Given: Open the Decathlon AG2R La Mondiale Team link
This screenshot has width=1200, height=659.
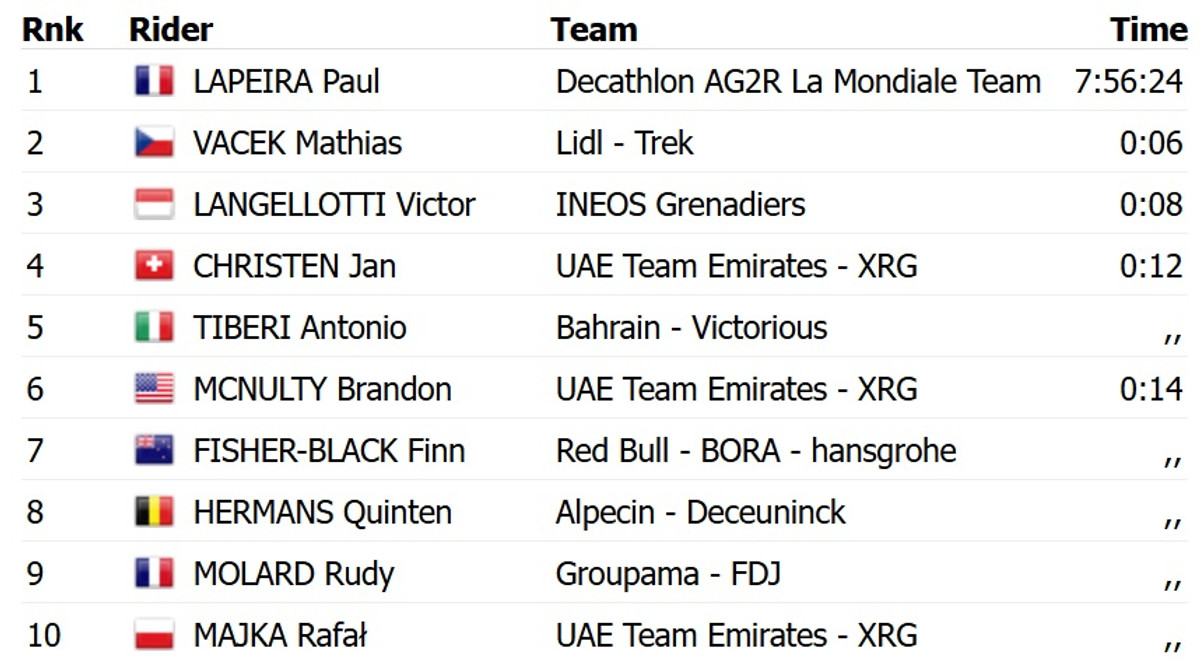Looking at the screenshot, I should [798, 81].
